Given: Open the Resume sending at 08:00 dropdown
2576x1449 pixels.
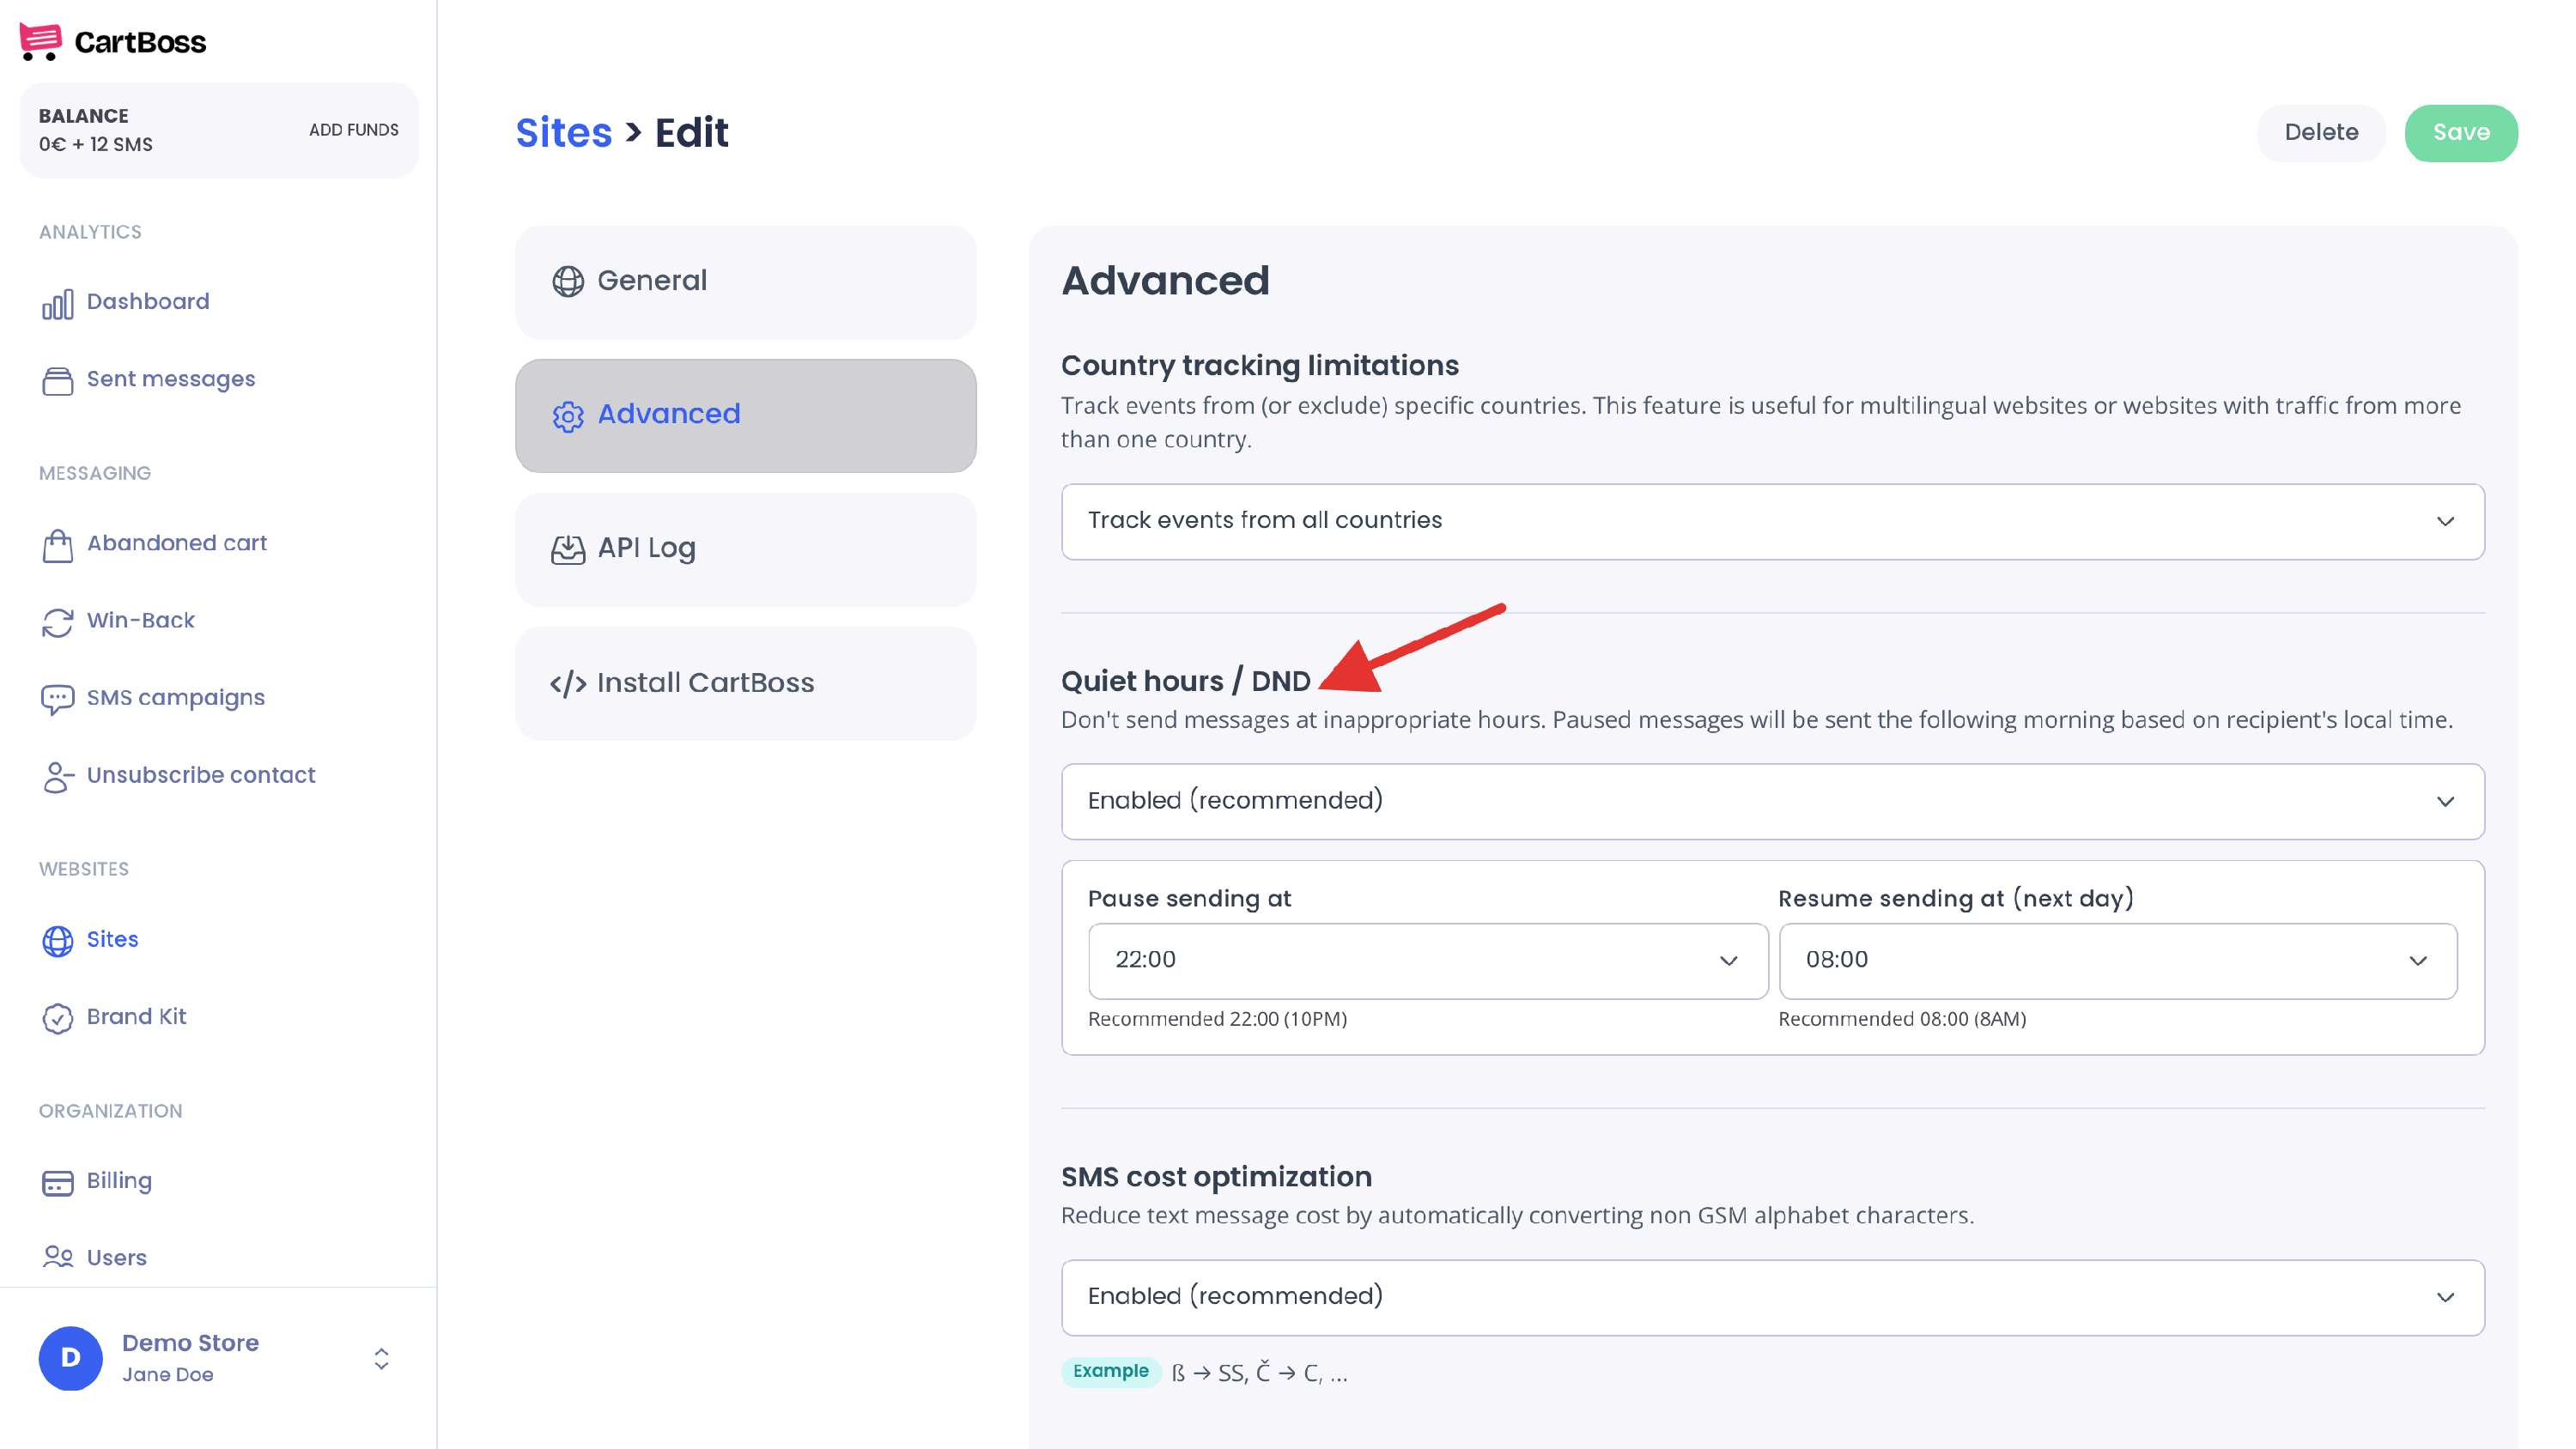Looking at the screenshot, I should pyautogui.click(x=2118, y=961).
